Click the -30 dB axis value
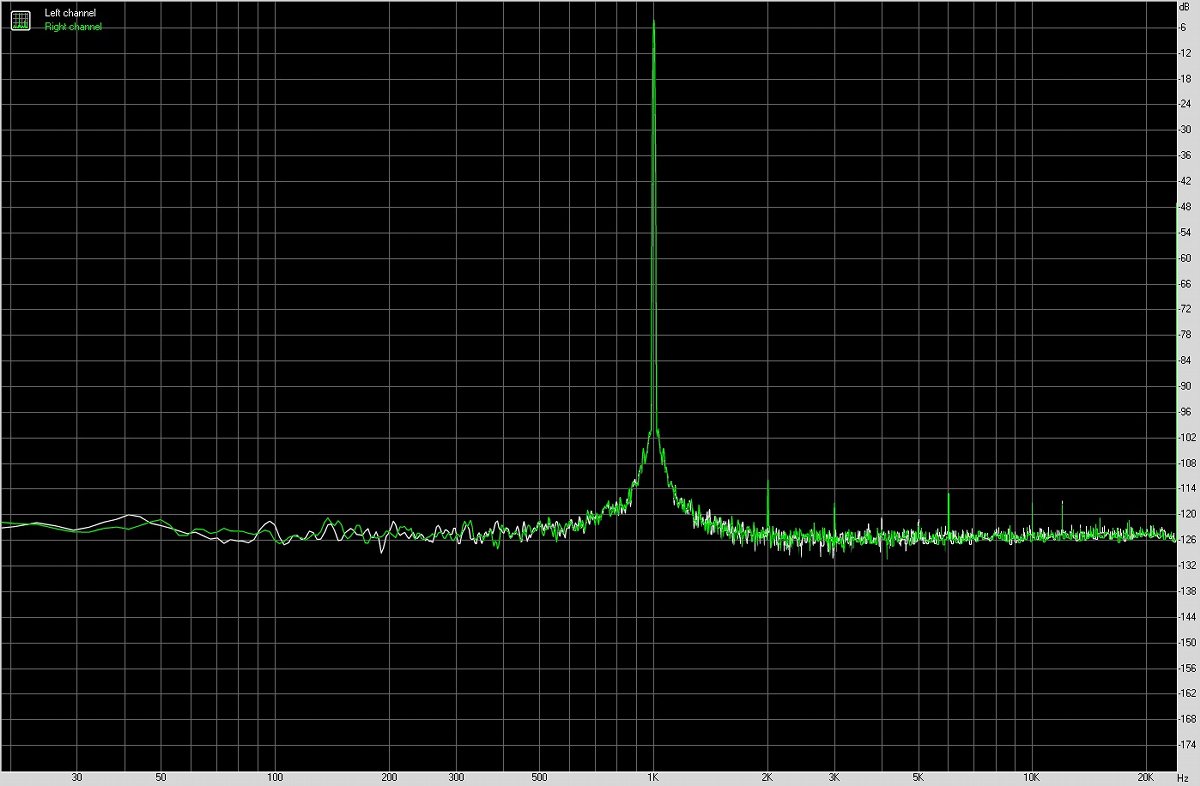Viewport: 1200px width, 786px height. [1185, 130]
